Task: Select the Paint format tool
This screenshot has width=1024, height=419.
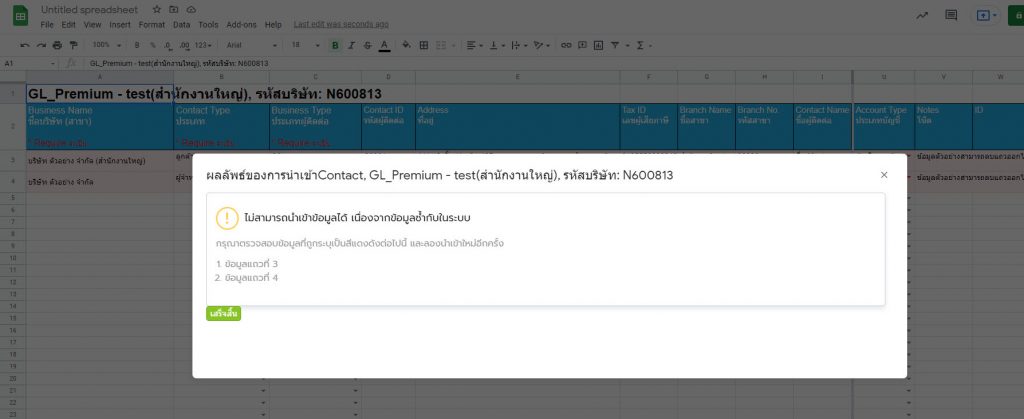Action: pos(73,45)
